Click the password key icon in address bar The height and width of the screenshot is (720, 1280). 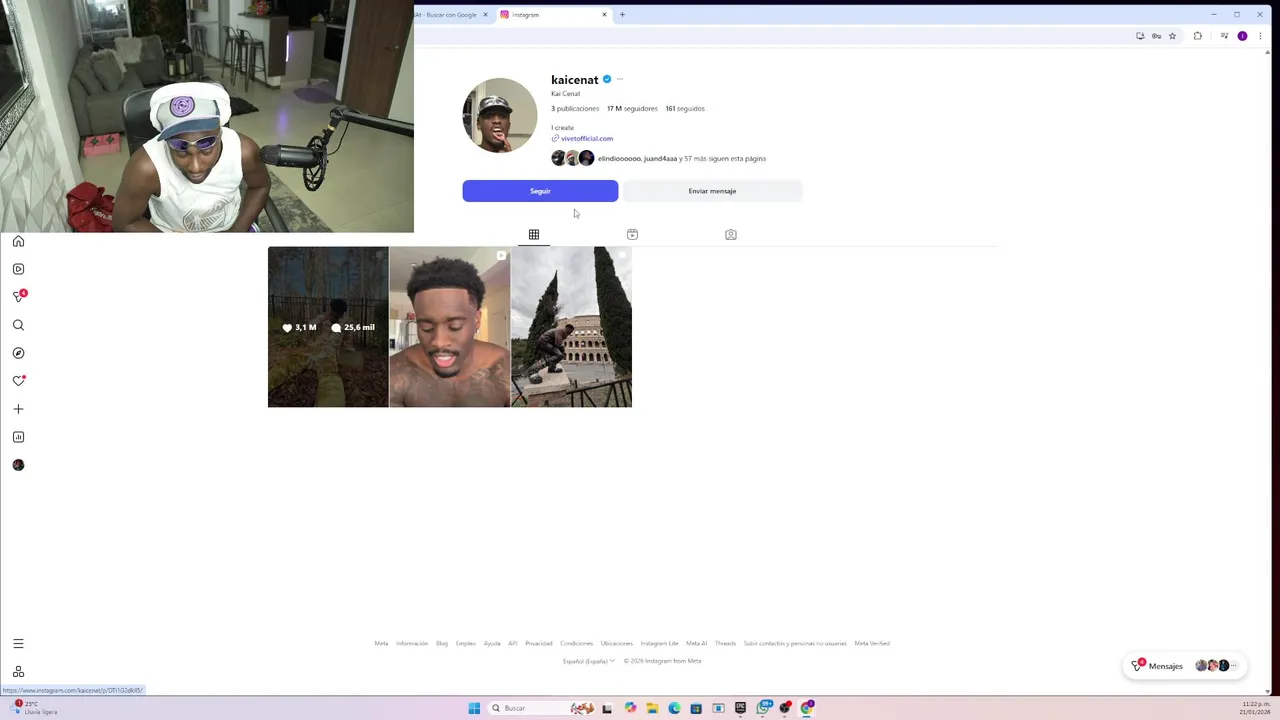pos(1156,36)
